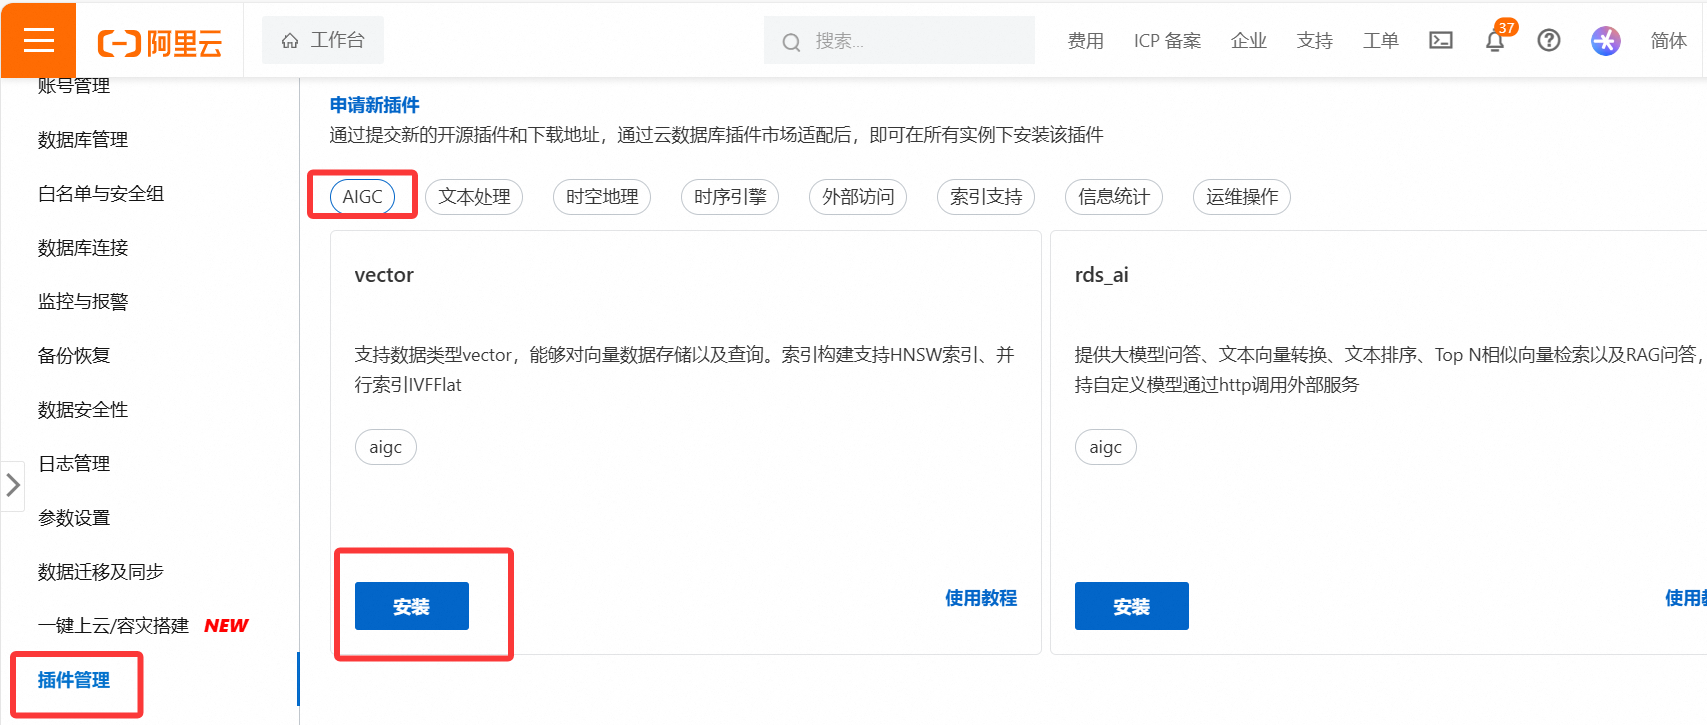Click the rds_ai plugin title
This screenshot has width=1707, height=725.
click(x=1102, y=275)
